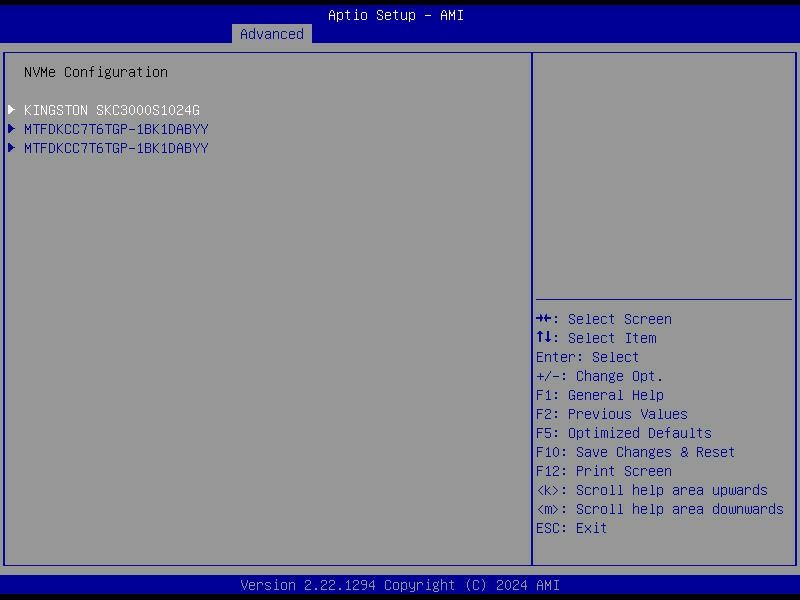Click the Select Item help text

(612, 338)
